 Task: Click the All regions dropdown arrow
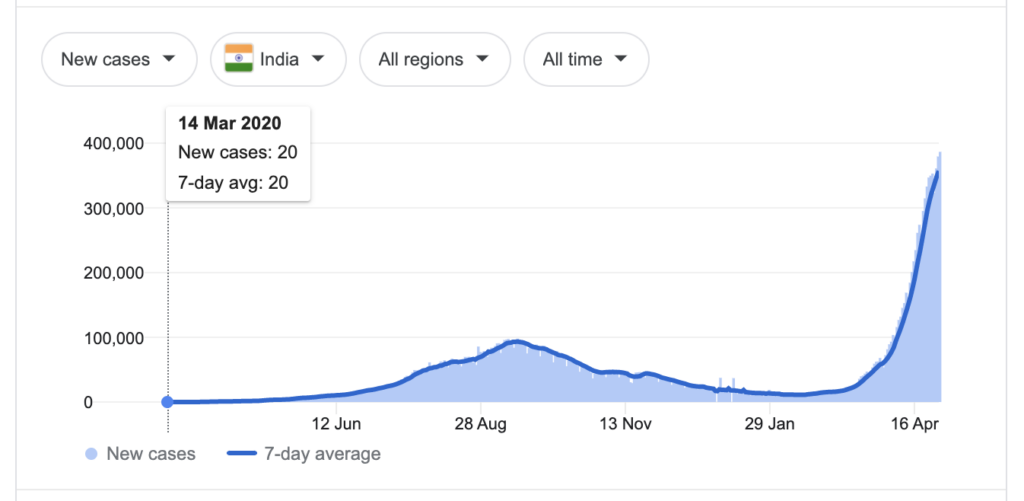click(x=482, y=59)
